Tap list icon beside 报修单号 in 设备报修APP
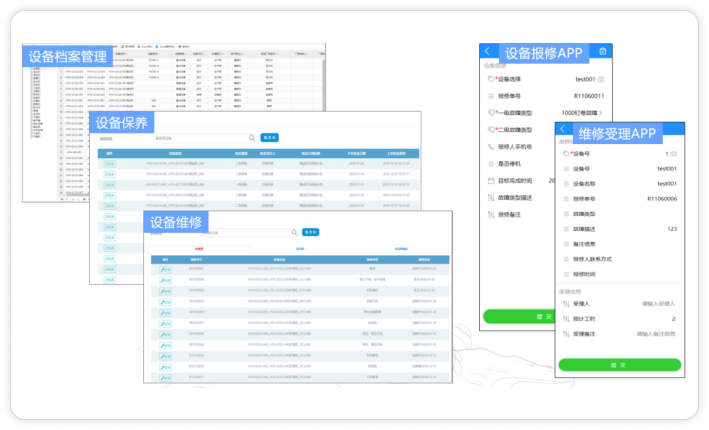709x430 pixels. click(x=491, y=96)
